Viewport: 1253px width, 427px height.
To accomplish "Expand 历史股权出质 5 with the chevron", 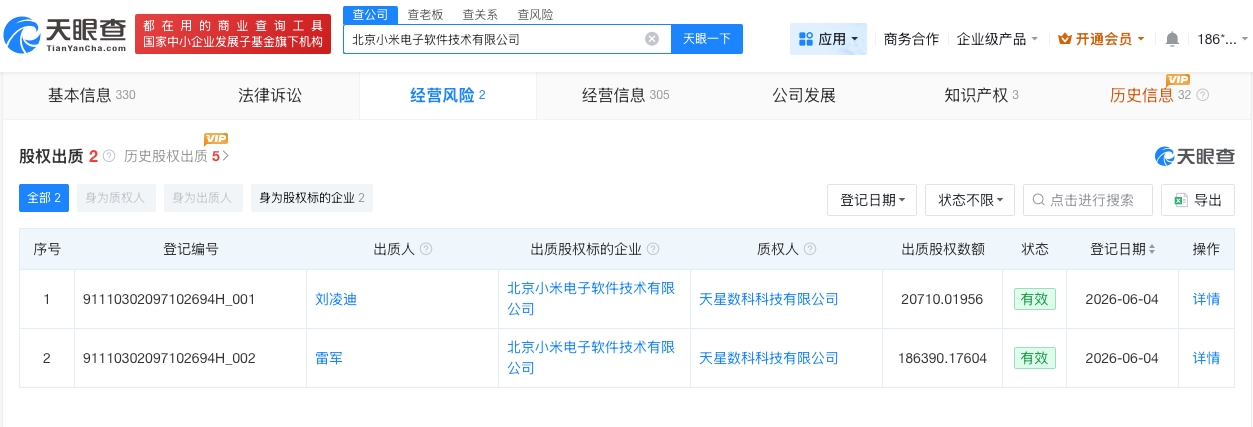I will click(226, 156).
